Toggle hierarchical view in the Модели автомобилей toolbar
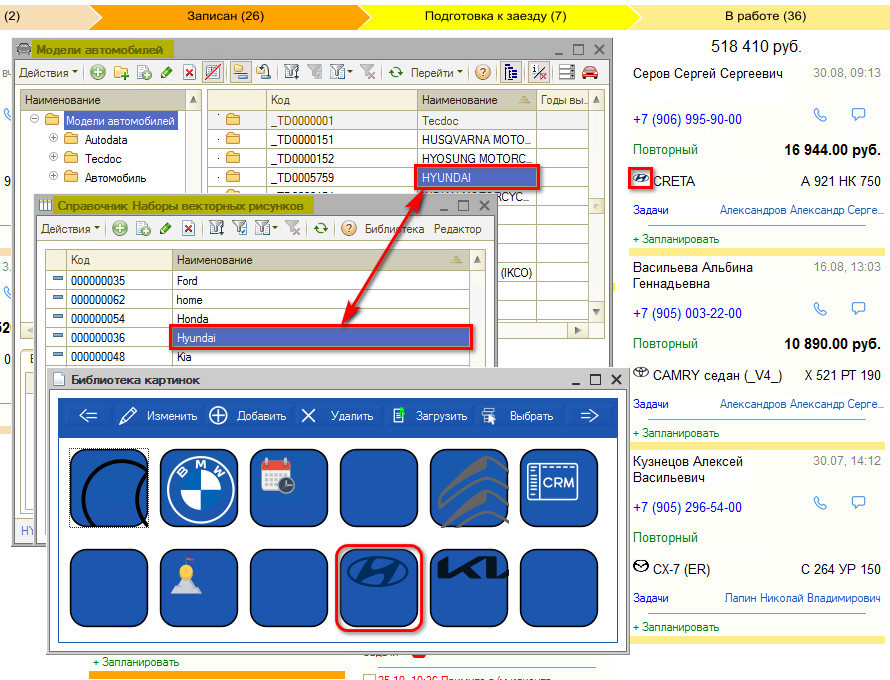This screenshot has width=890, height=680. (x=511, y=72)
